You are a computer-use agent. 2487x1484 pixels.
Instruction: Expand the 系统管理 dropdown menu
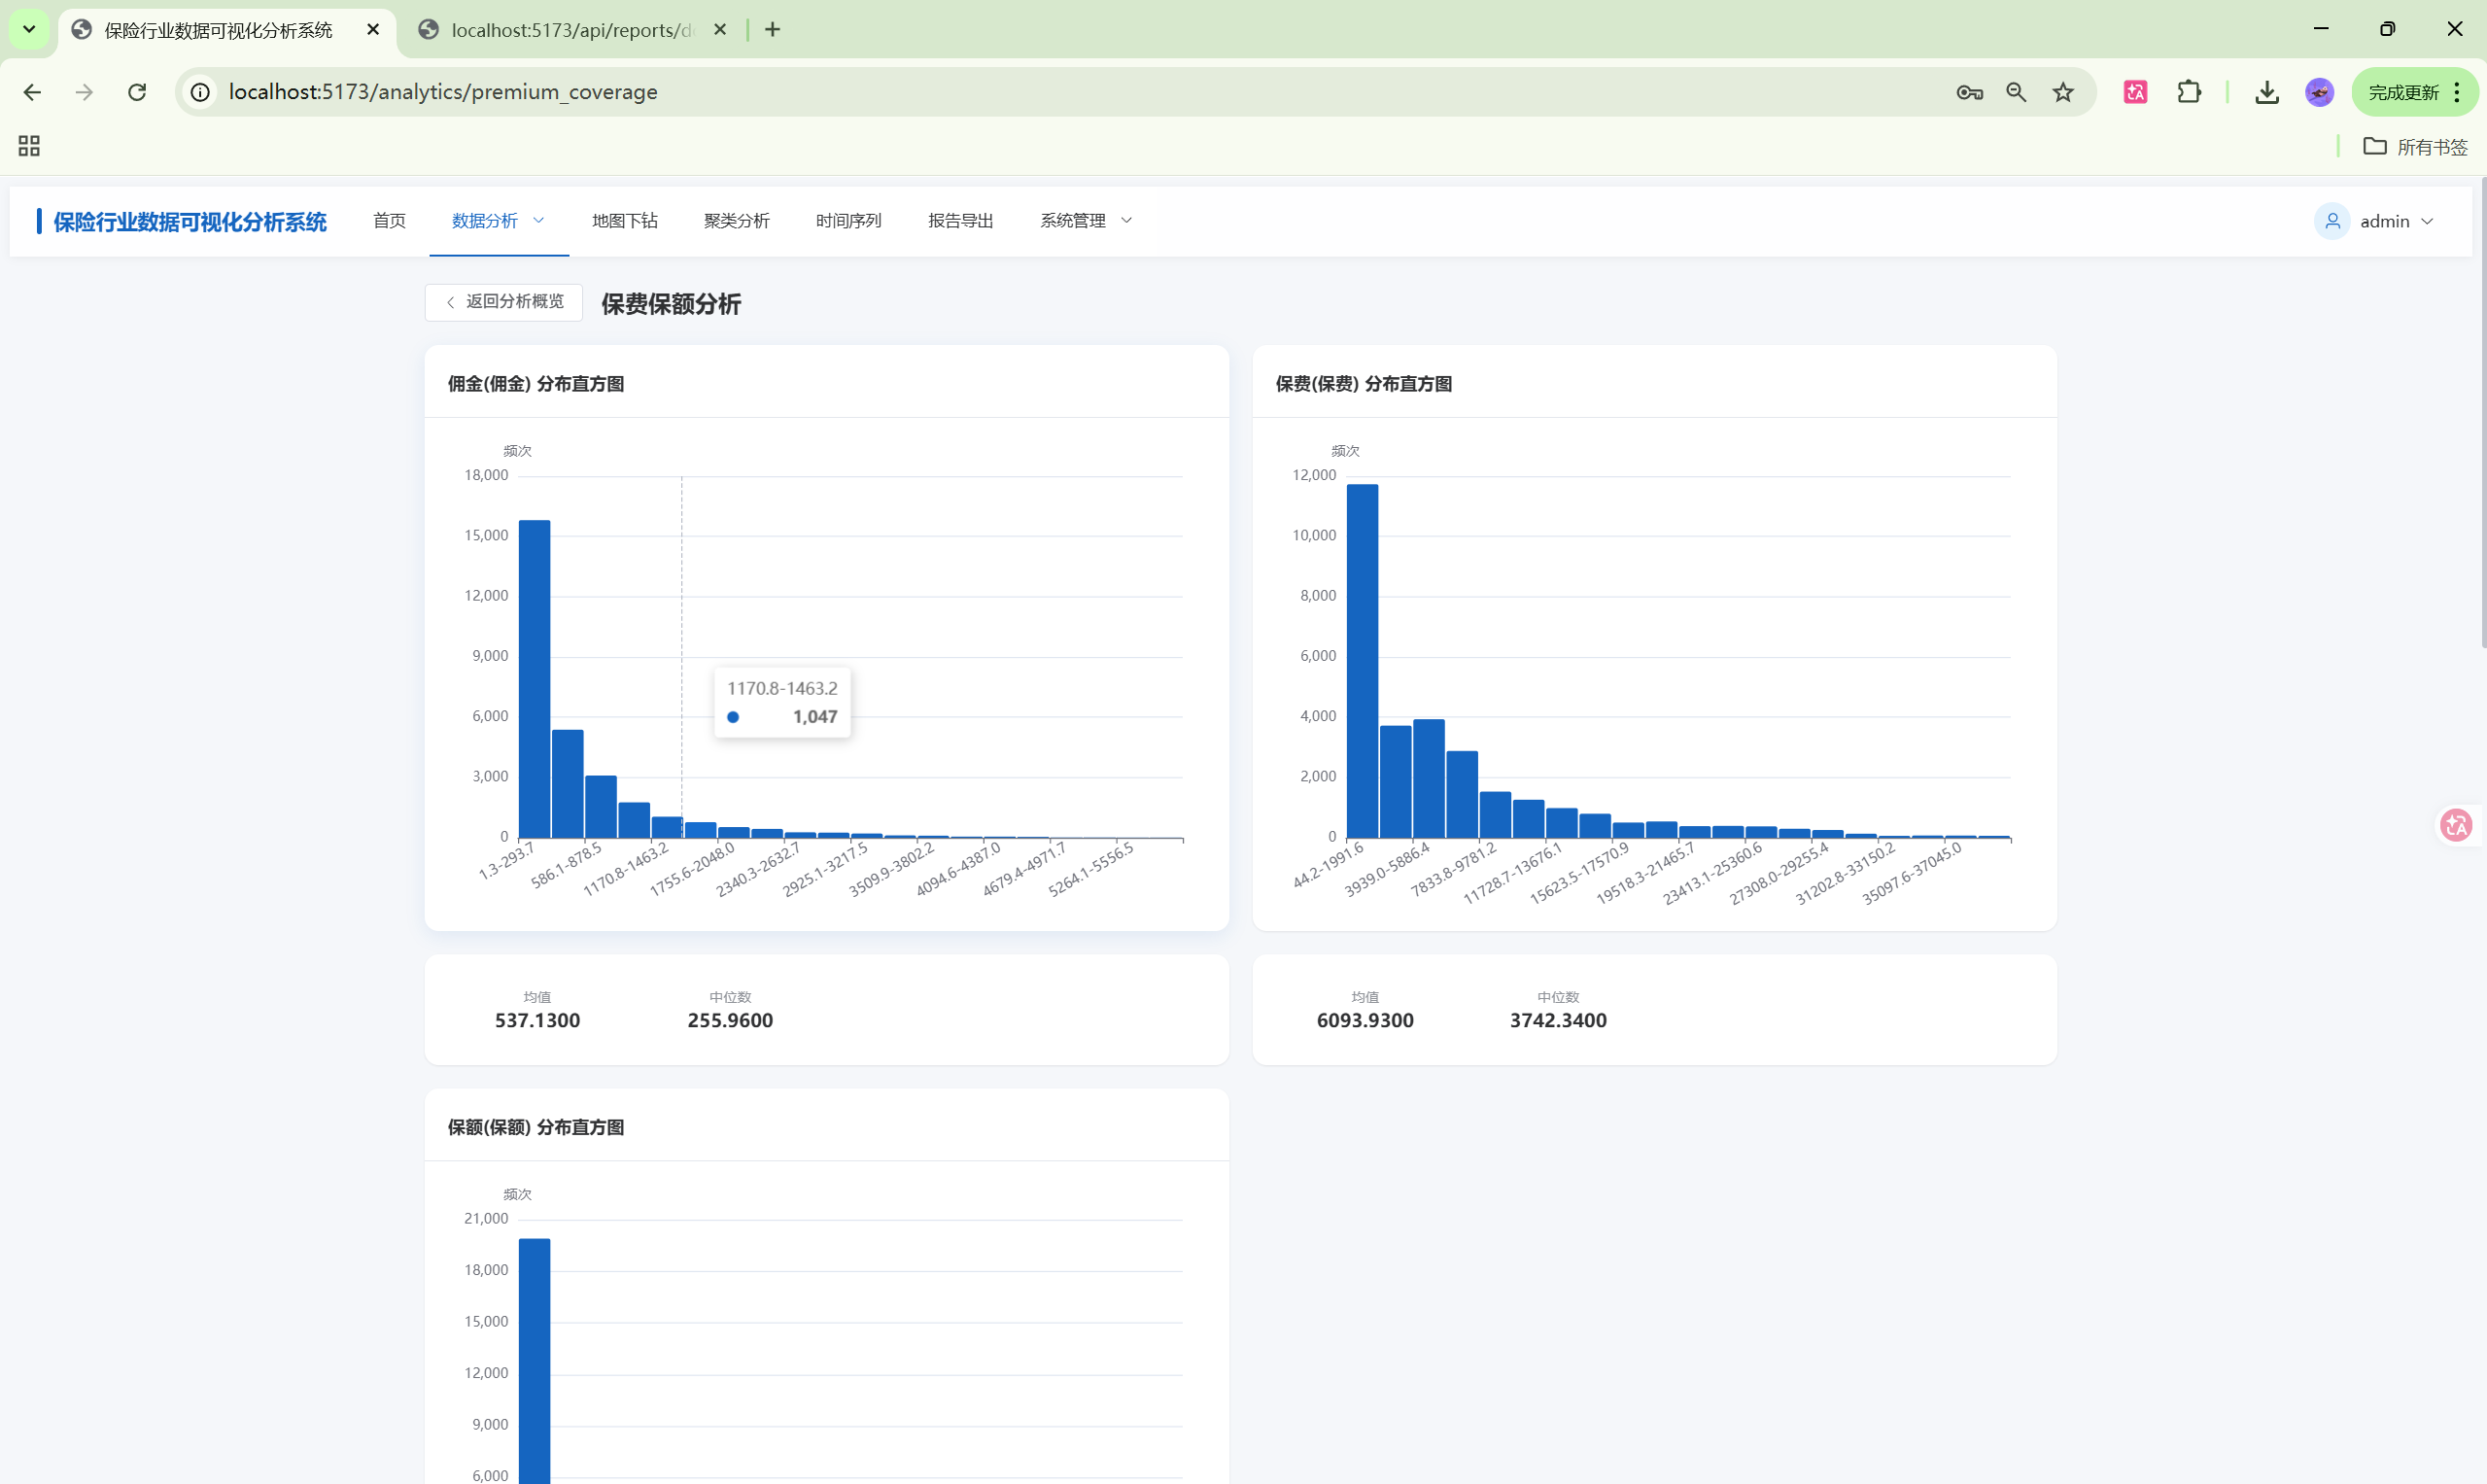pos(1085,221)
